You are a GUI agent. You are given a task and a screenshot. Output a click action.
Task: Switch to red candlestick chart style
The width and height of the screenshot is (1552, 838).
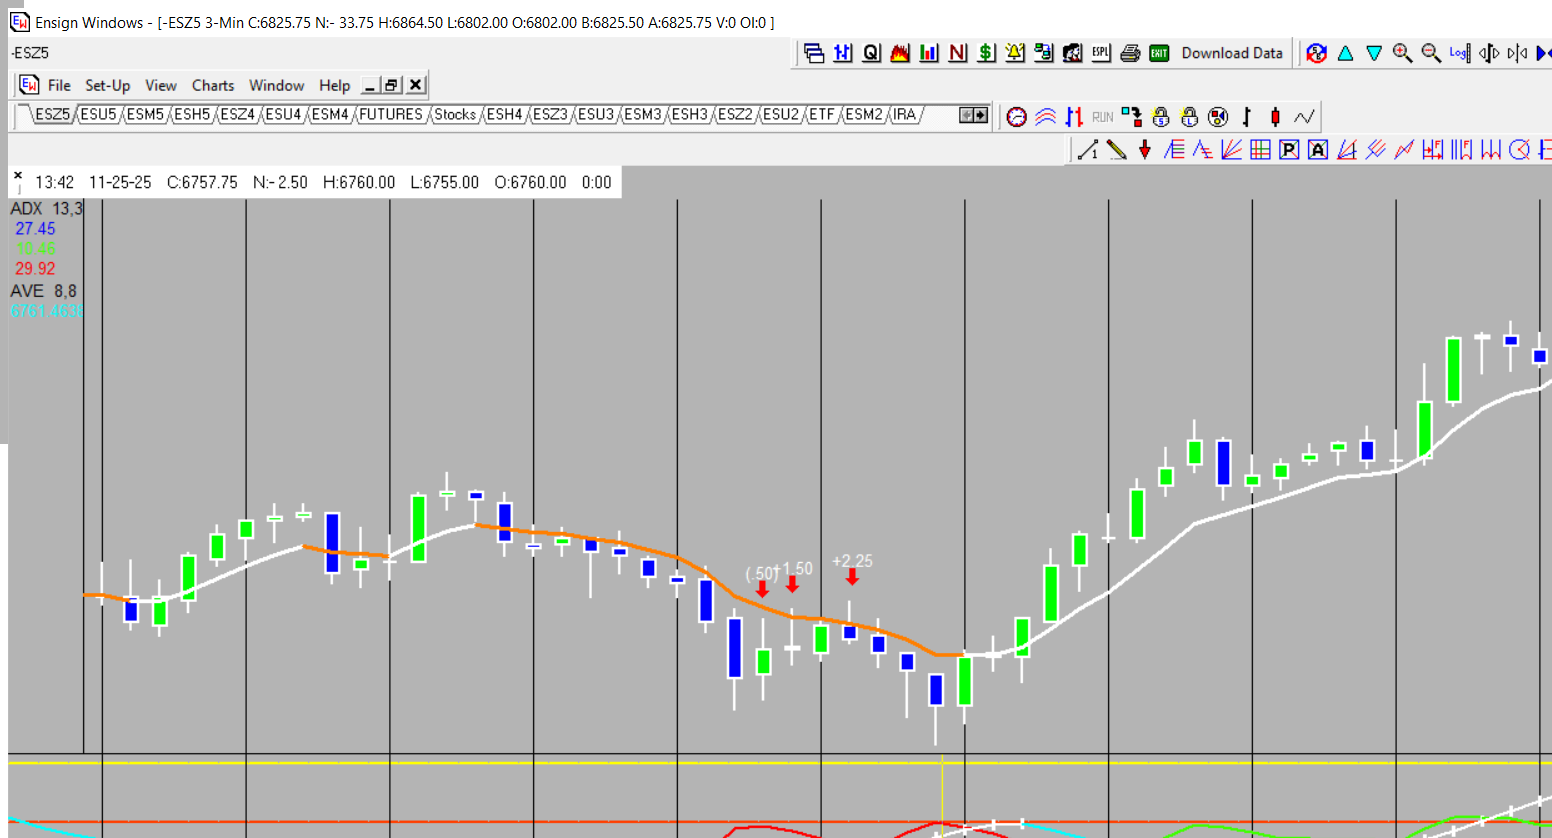pyautogui.click(x=1275, y=117)
